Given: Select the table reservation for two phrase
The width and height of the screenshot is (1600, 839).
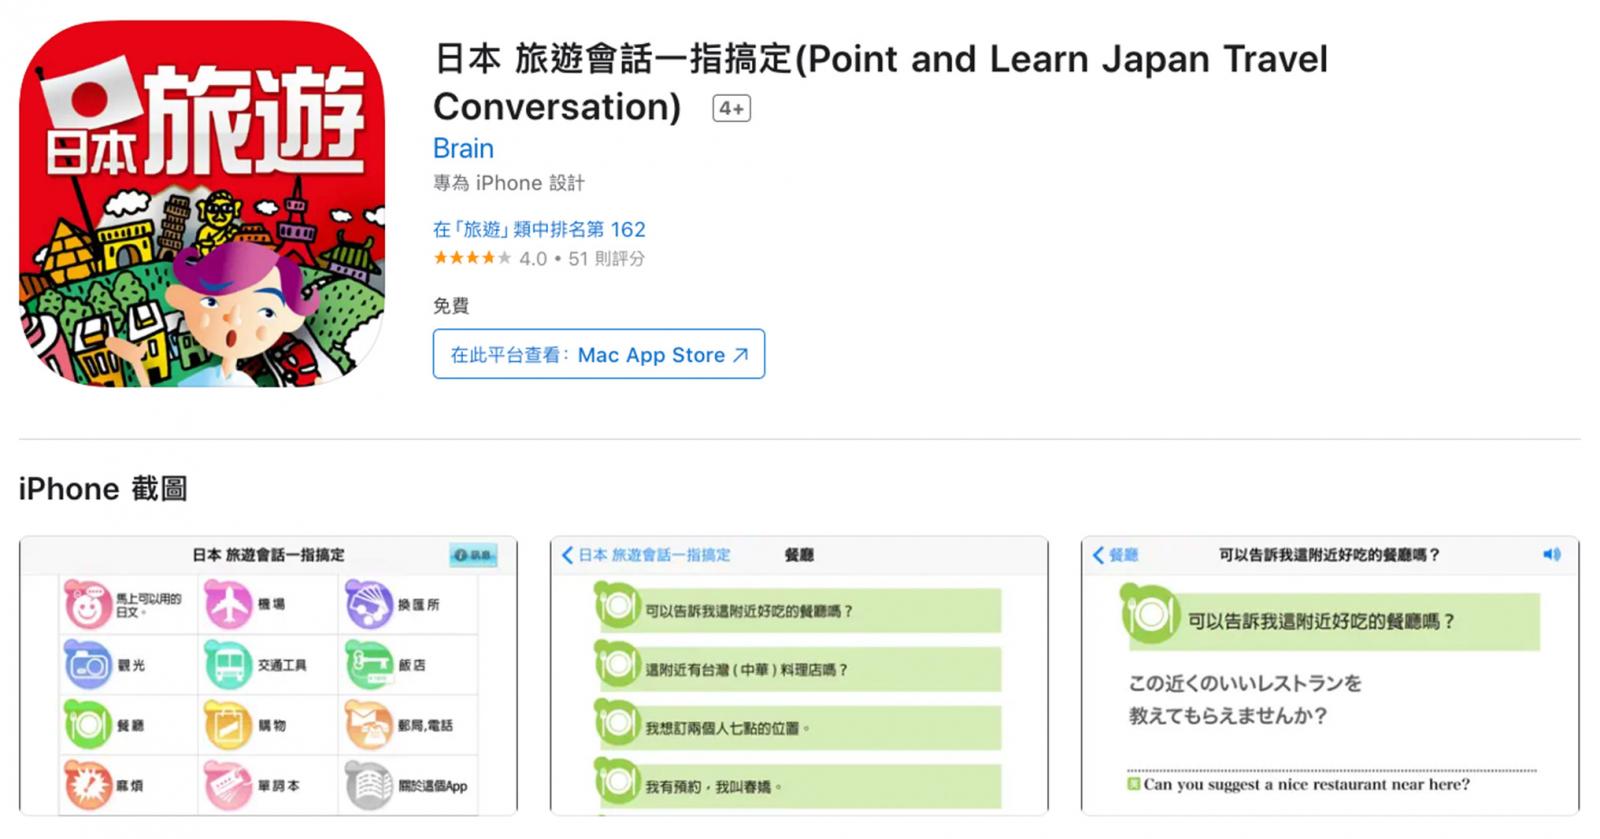Looking at the screenshot, I should [799, 728].
